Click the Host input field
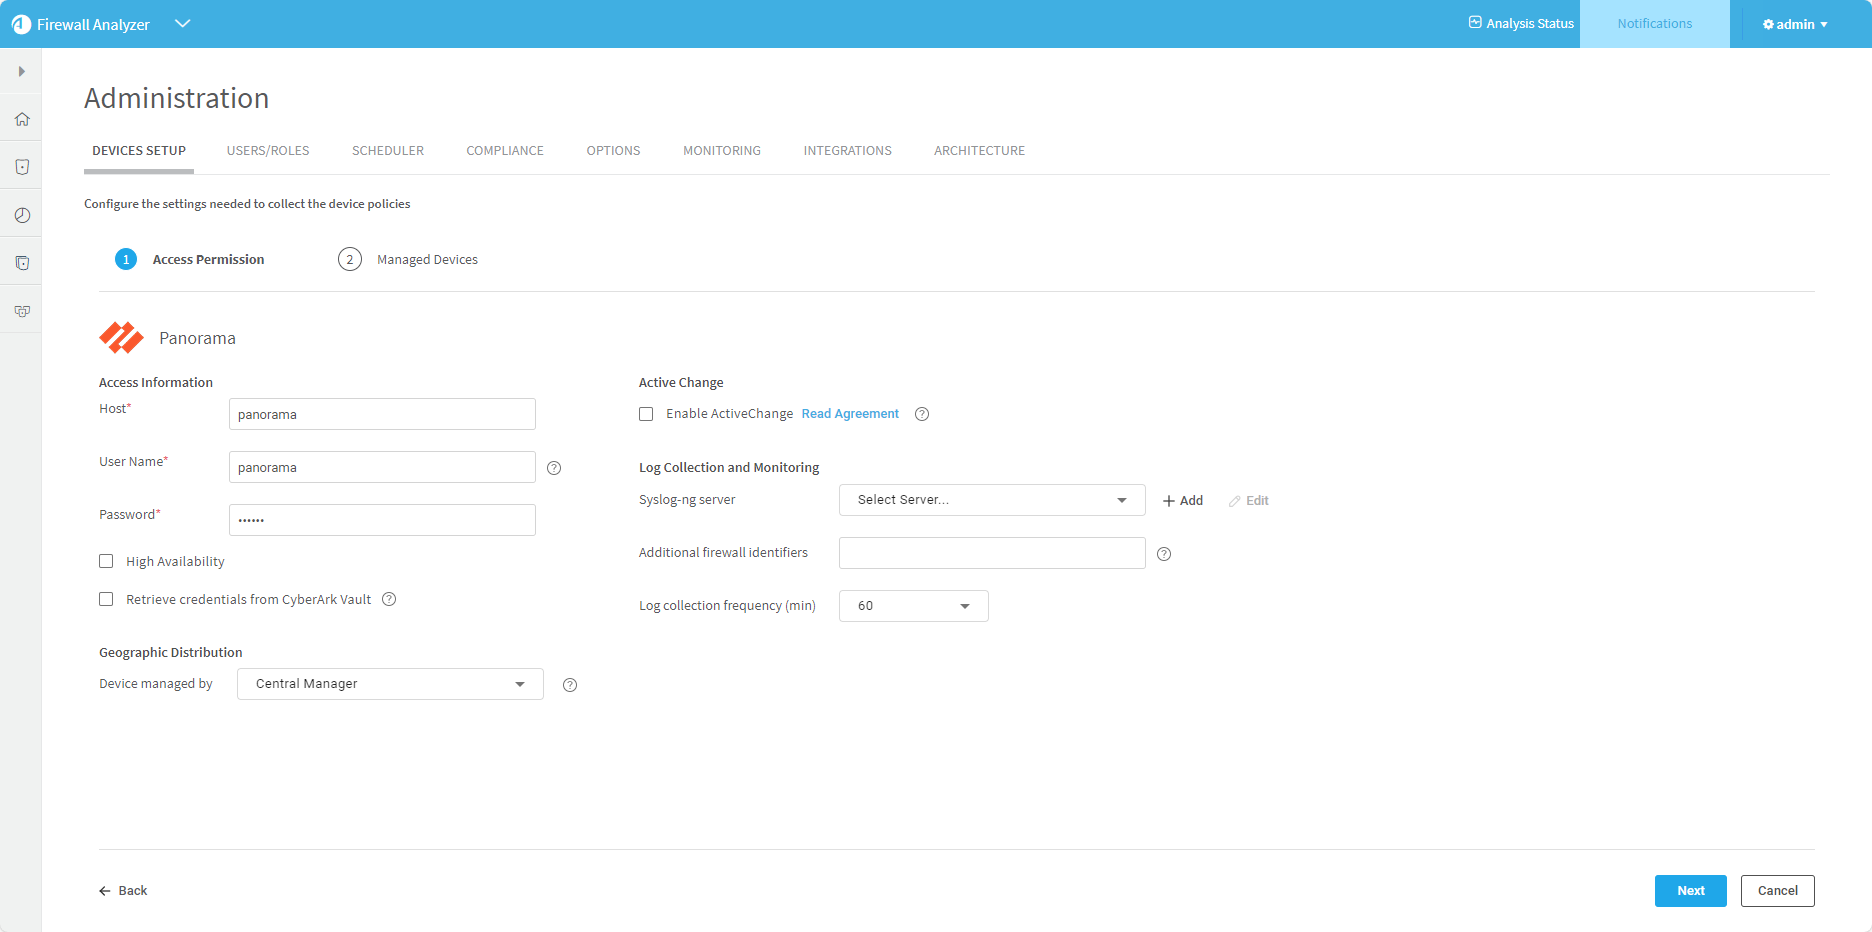This screenshot has height=932, width=1872. (x=382, y=415)
